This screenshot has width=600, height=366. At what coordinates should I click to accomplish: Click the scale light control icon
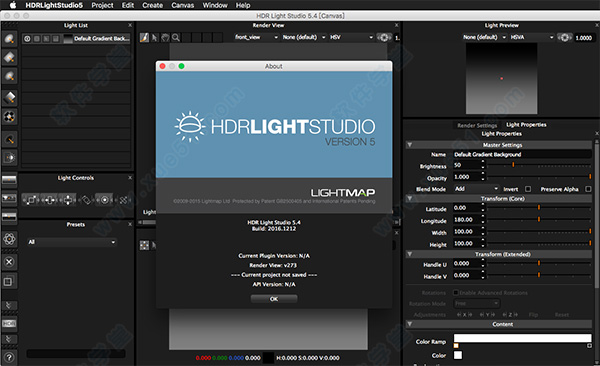click(31, 200)
